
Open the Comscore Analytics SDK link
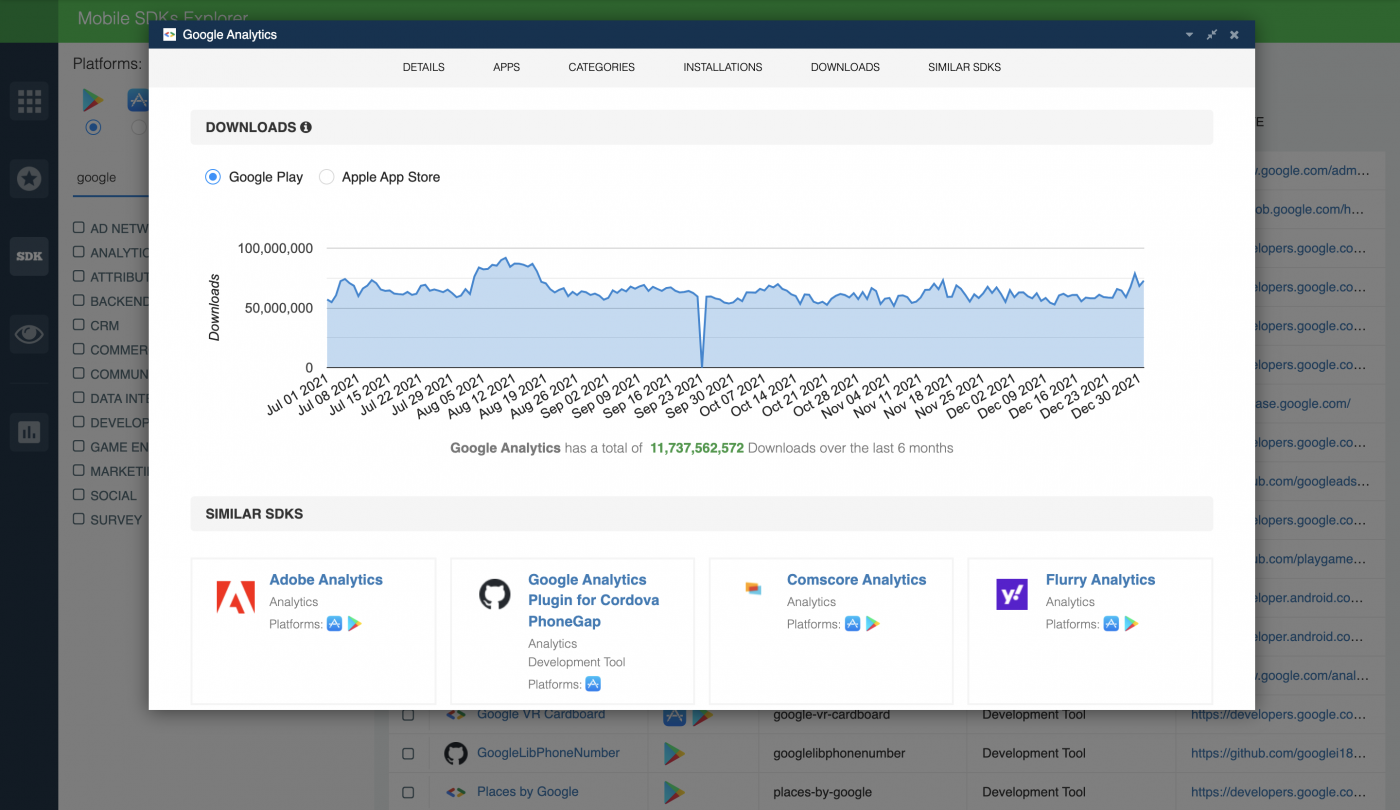[x=857, y=580]
